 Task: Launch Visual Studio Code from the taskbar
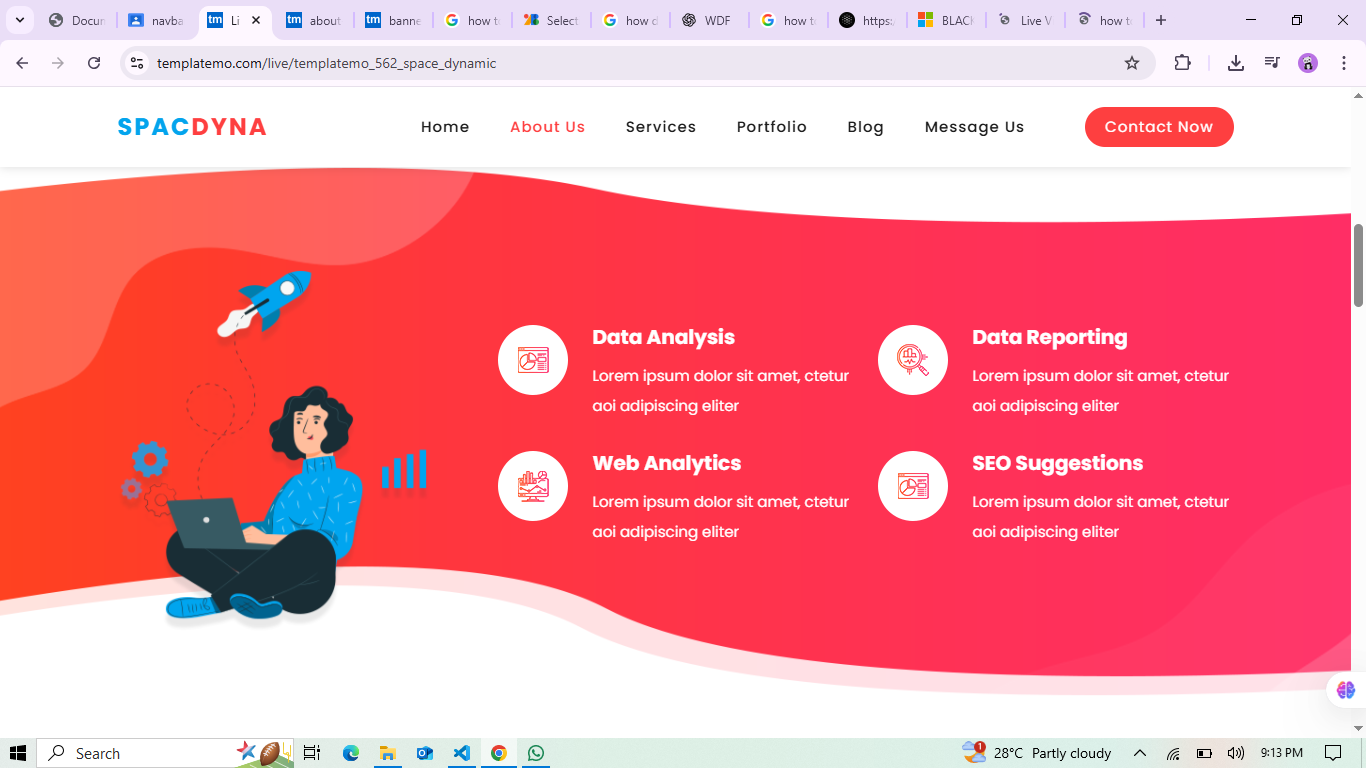click(x=461, y=753)
